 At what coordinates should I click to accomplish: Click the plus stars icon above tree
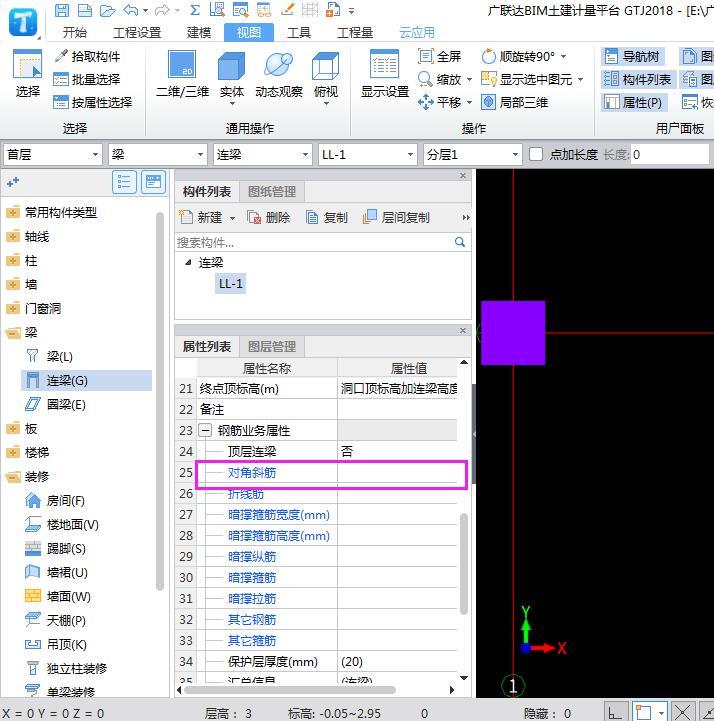[x=13, y=182]
